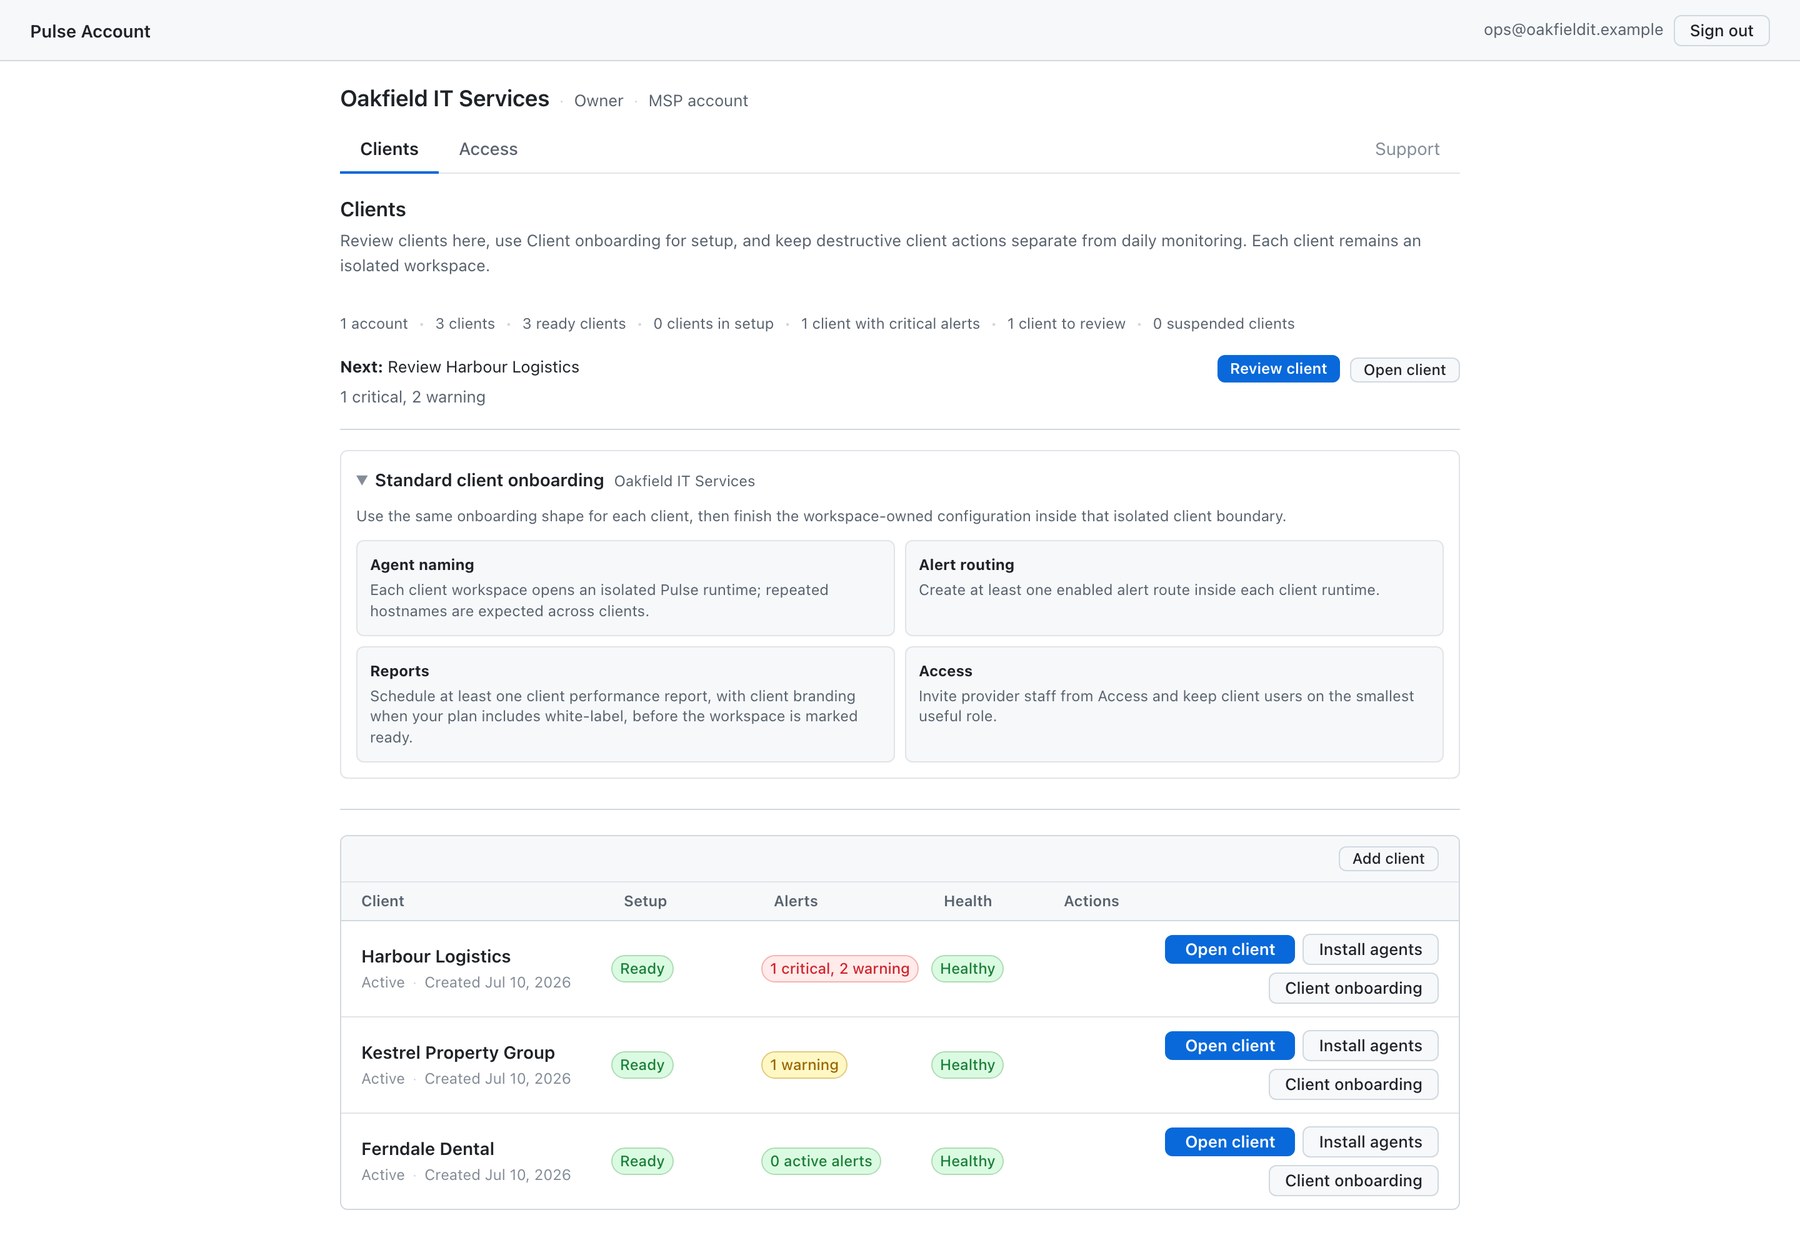Click the Add client button
The image size is (1800, 1250).
tap(1388, 859)
